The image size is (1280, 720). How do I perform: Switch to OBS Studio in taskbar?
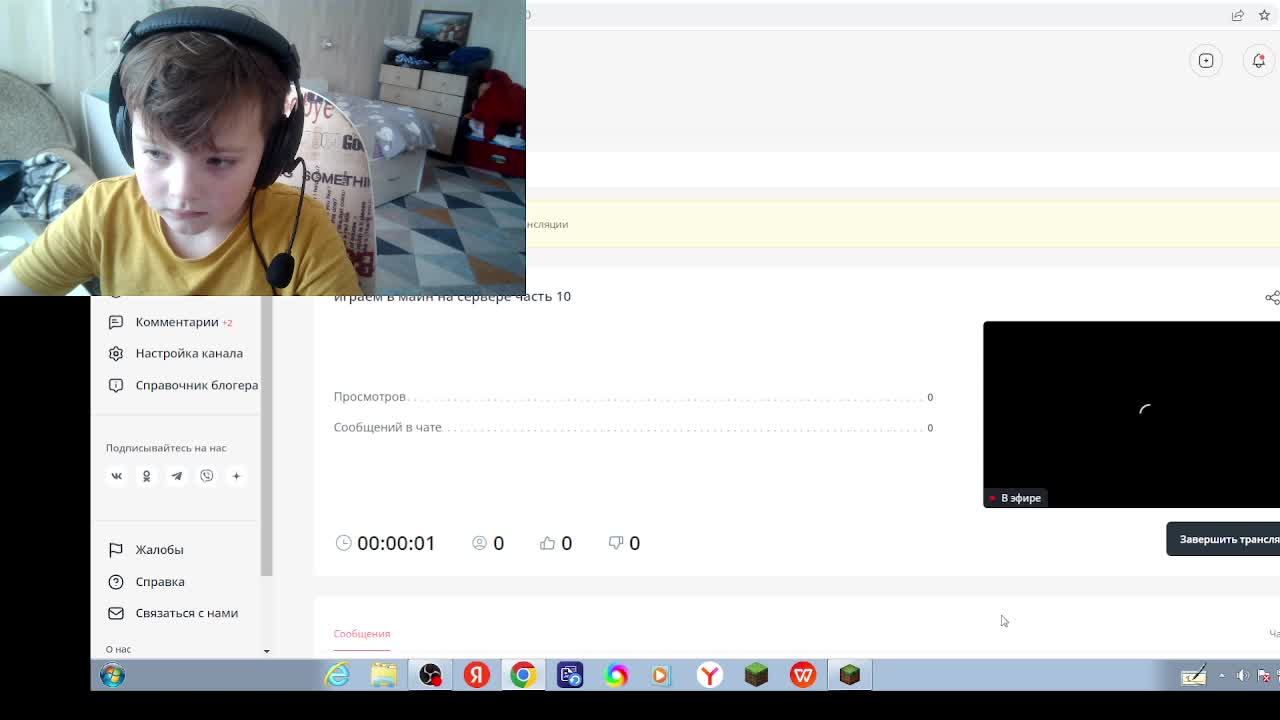click(430, 675)
